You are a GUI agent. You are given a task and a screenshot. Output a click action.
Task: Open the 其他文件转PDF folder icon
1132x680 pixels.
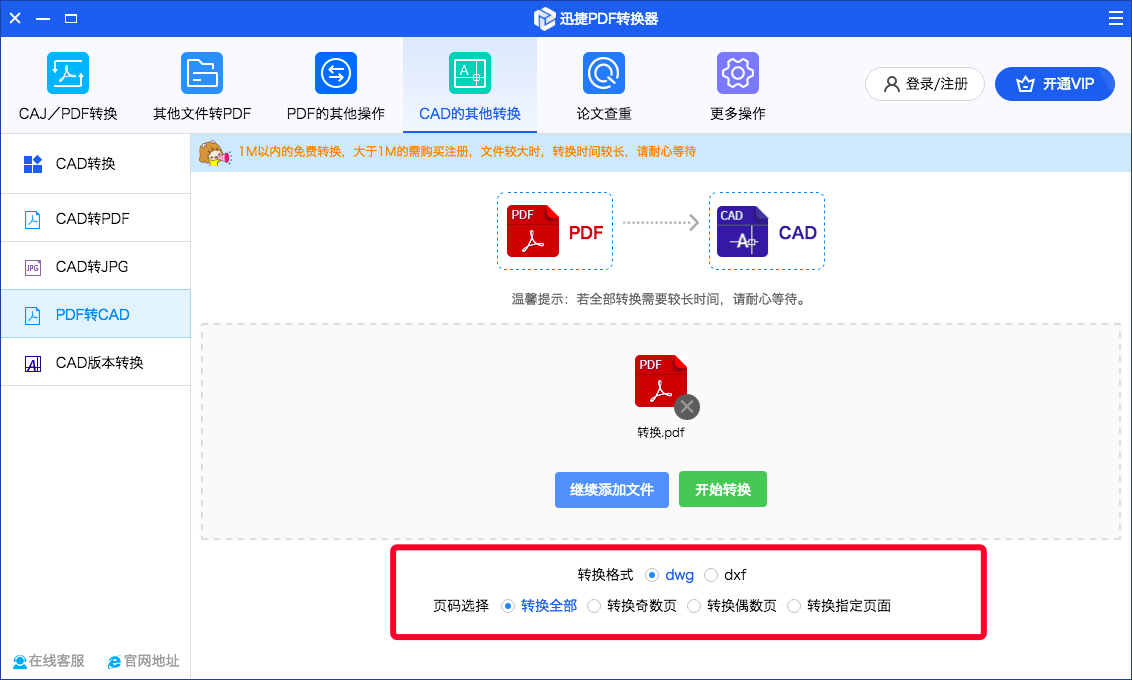pyautogui.click(x=202, y=73)
